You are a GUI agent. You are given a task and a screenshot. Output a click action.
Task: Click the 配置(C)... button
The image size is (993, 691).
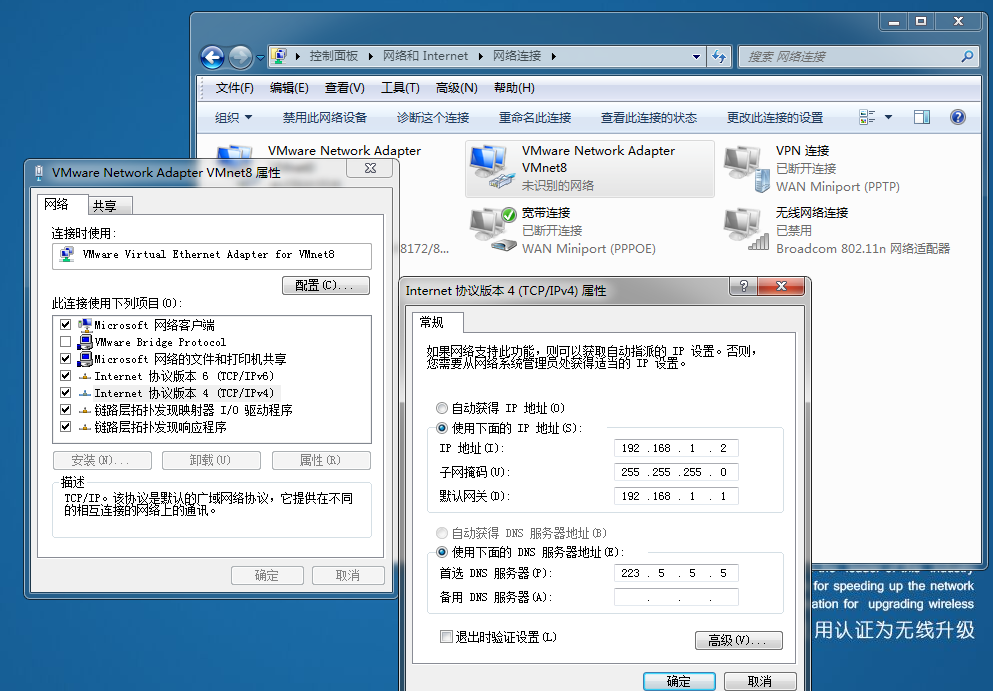(x=326, y=286)
